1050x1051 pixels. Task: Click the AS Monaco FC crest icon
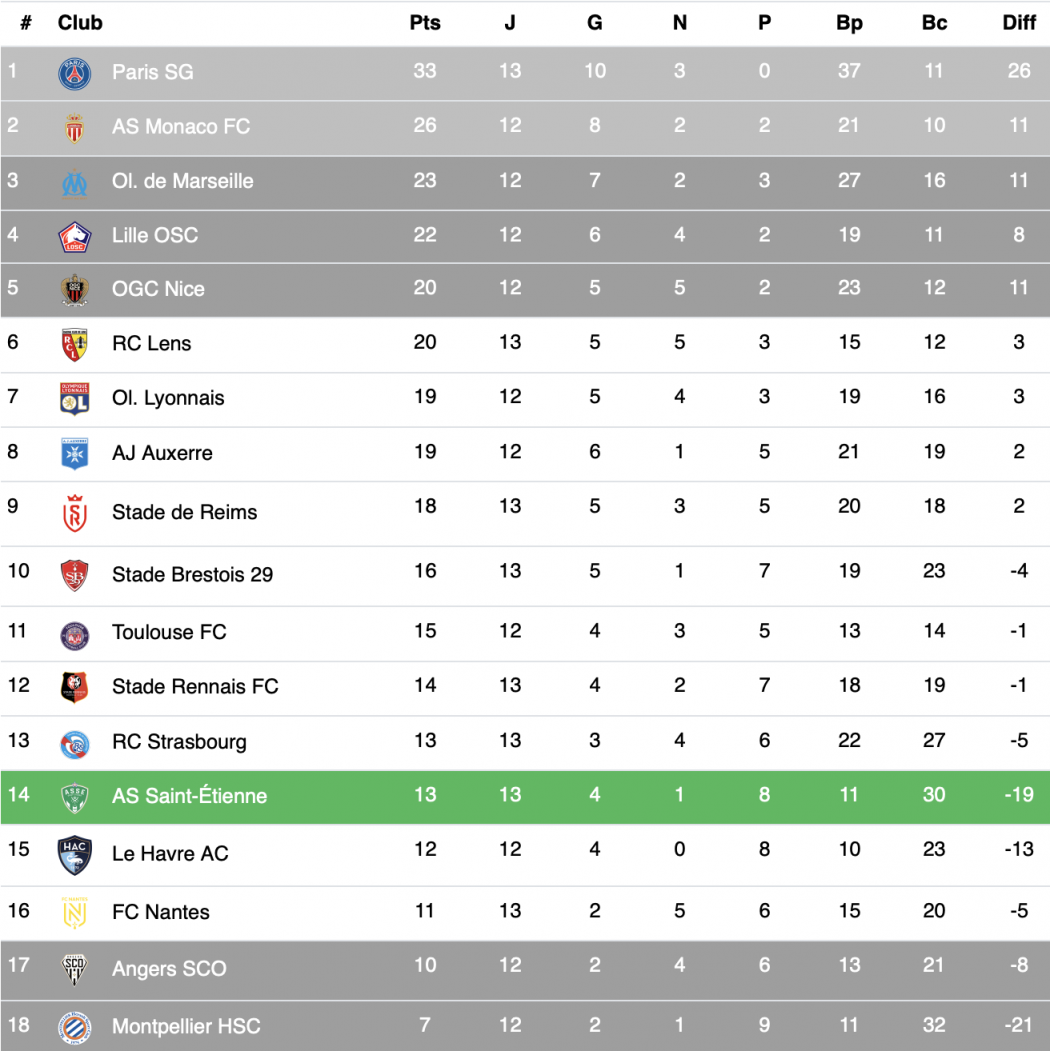pyautogui.click(x=74, y=127)
